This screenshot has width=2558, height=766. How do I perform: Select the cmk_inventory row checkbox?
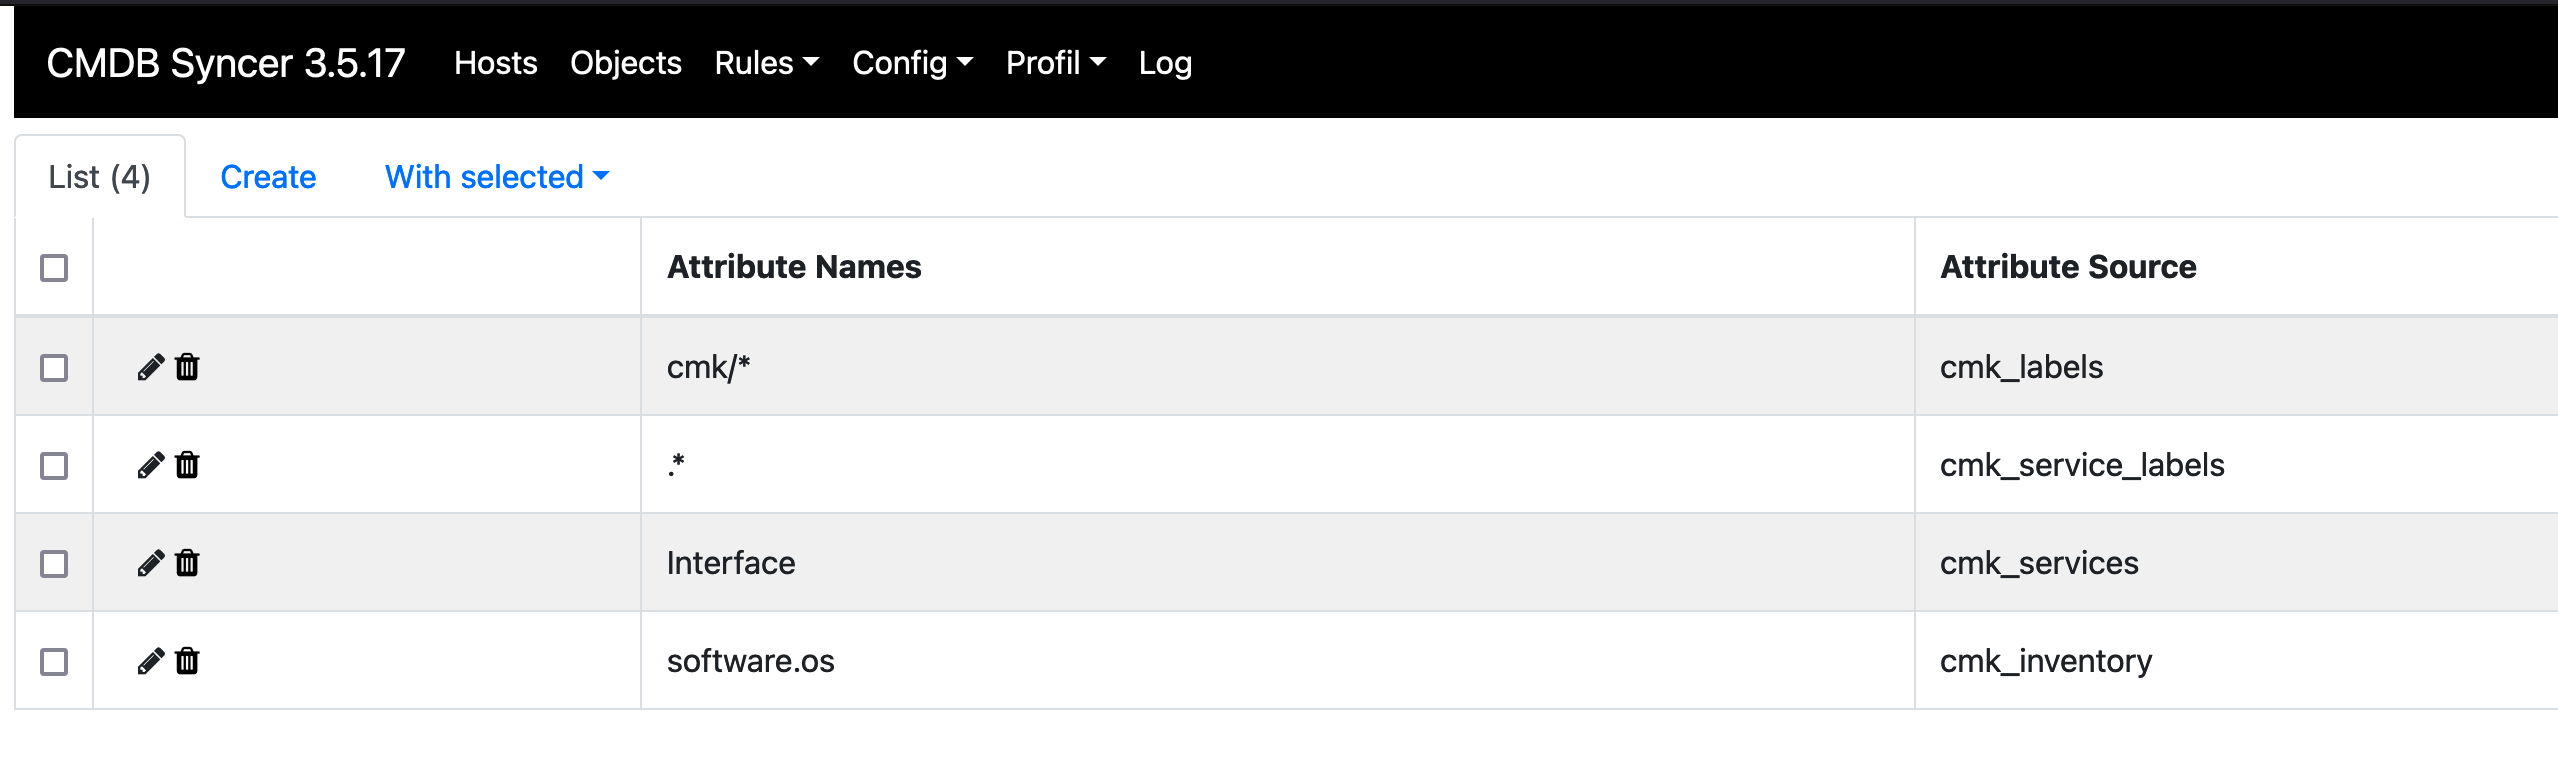point(54,662)
